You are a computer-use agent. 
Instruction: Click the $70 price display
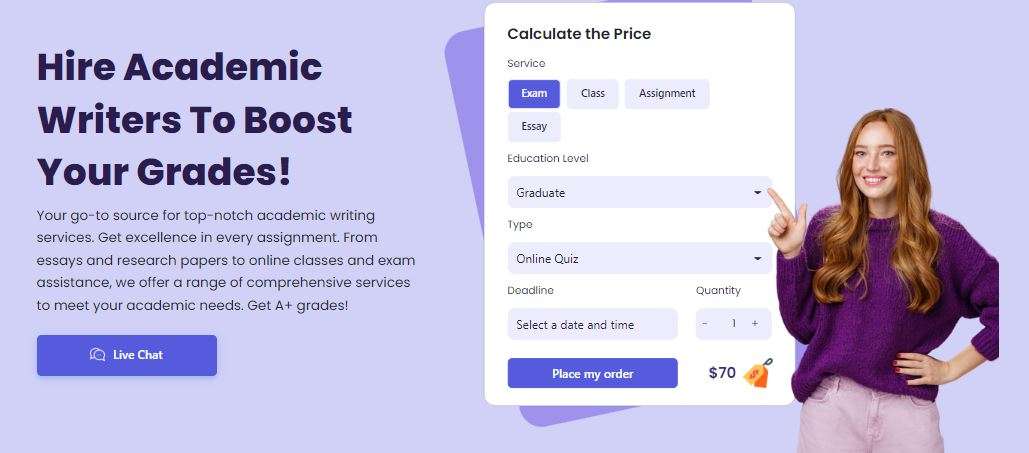pyautogui.click(x=722, y=373)
